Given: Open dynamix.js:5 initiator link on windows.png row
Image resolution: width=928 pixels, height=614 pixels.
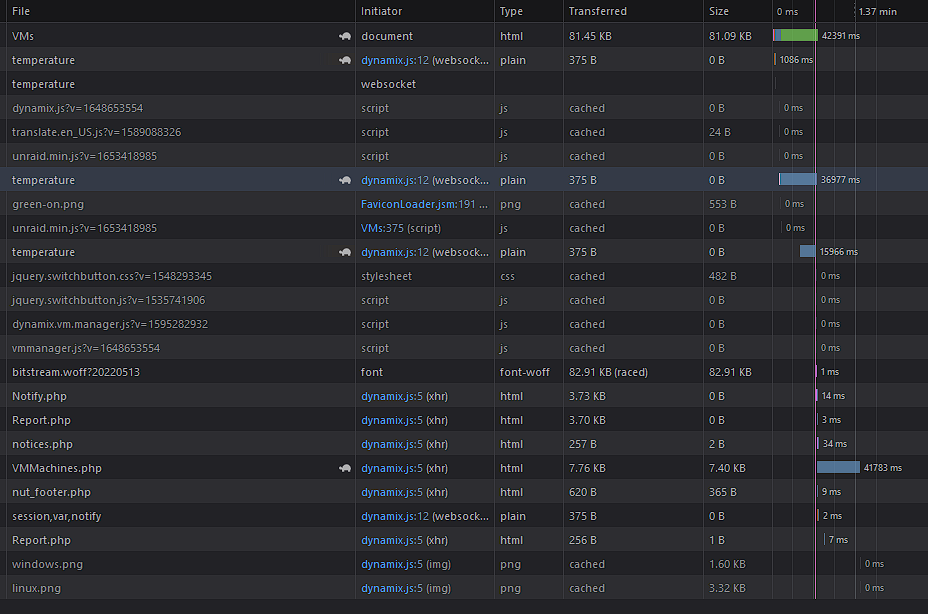Looking at the screenshot, I should [x=392, y=564].
